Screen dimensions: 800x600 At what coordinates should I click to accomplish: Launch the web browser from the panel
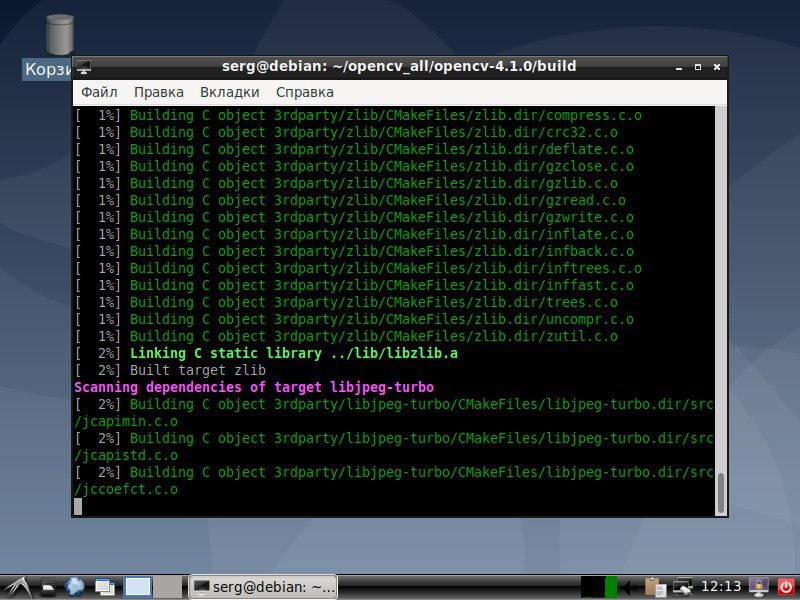point(74,587)
